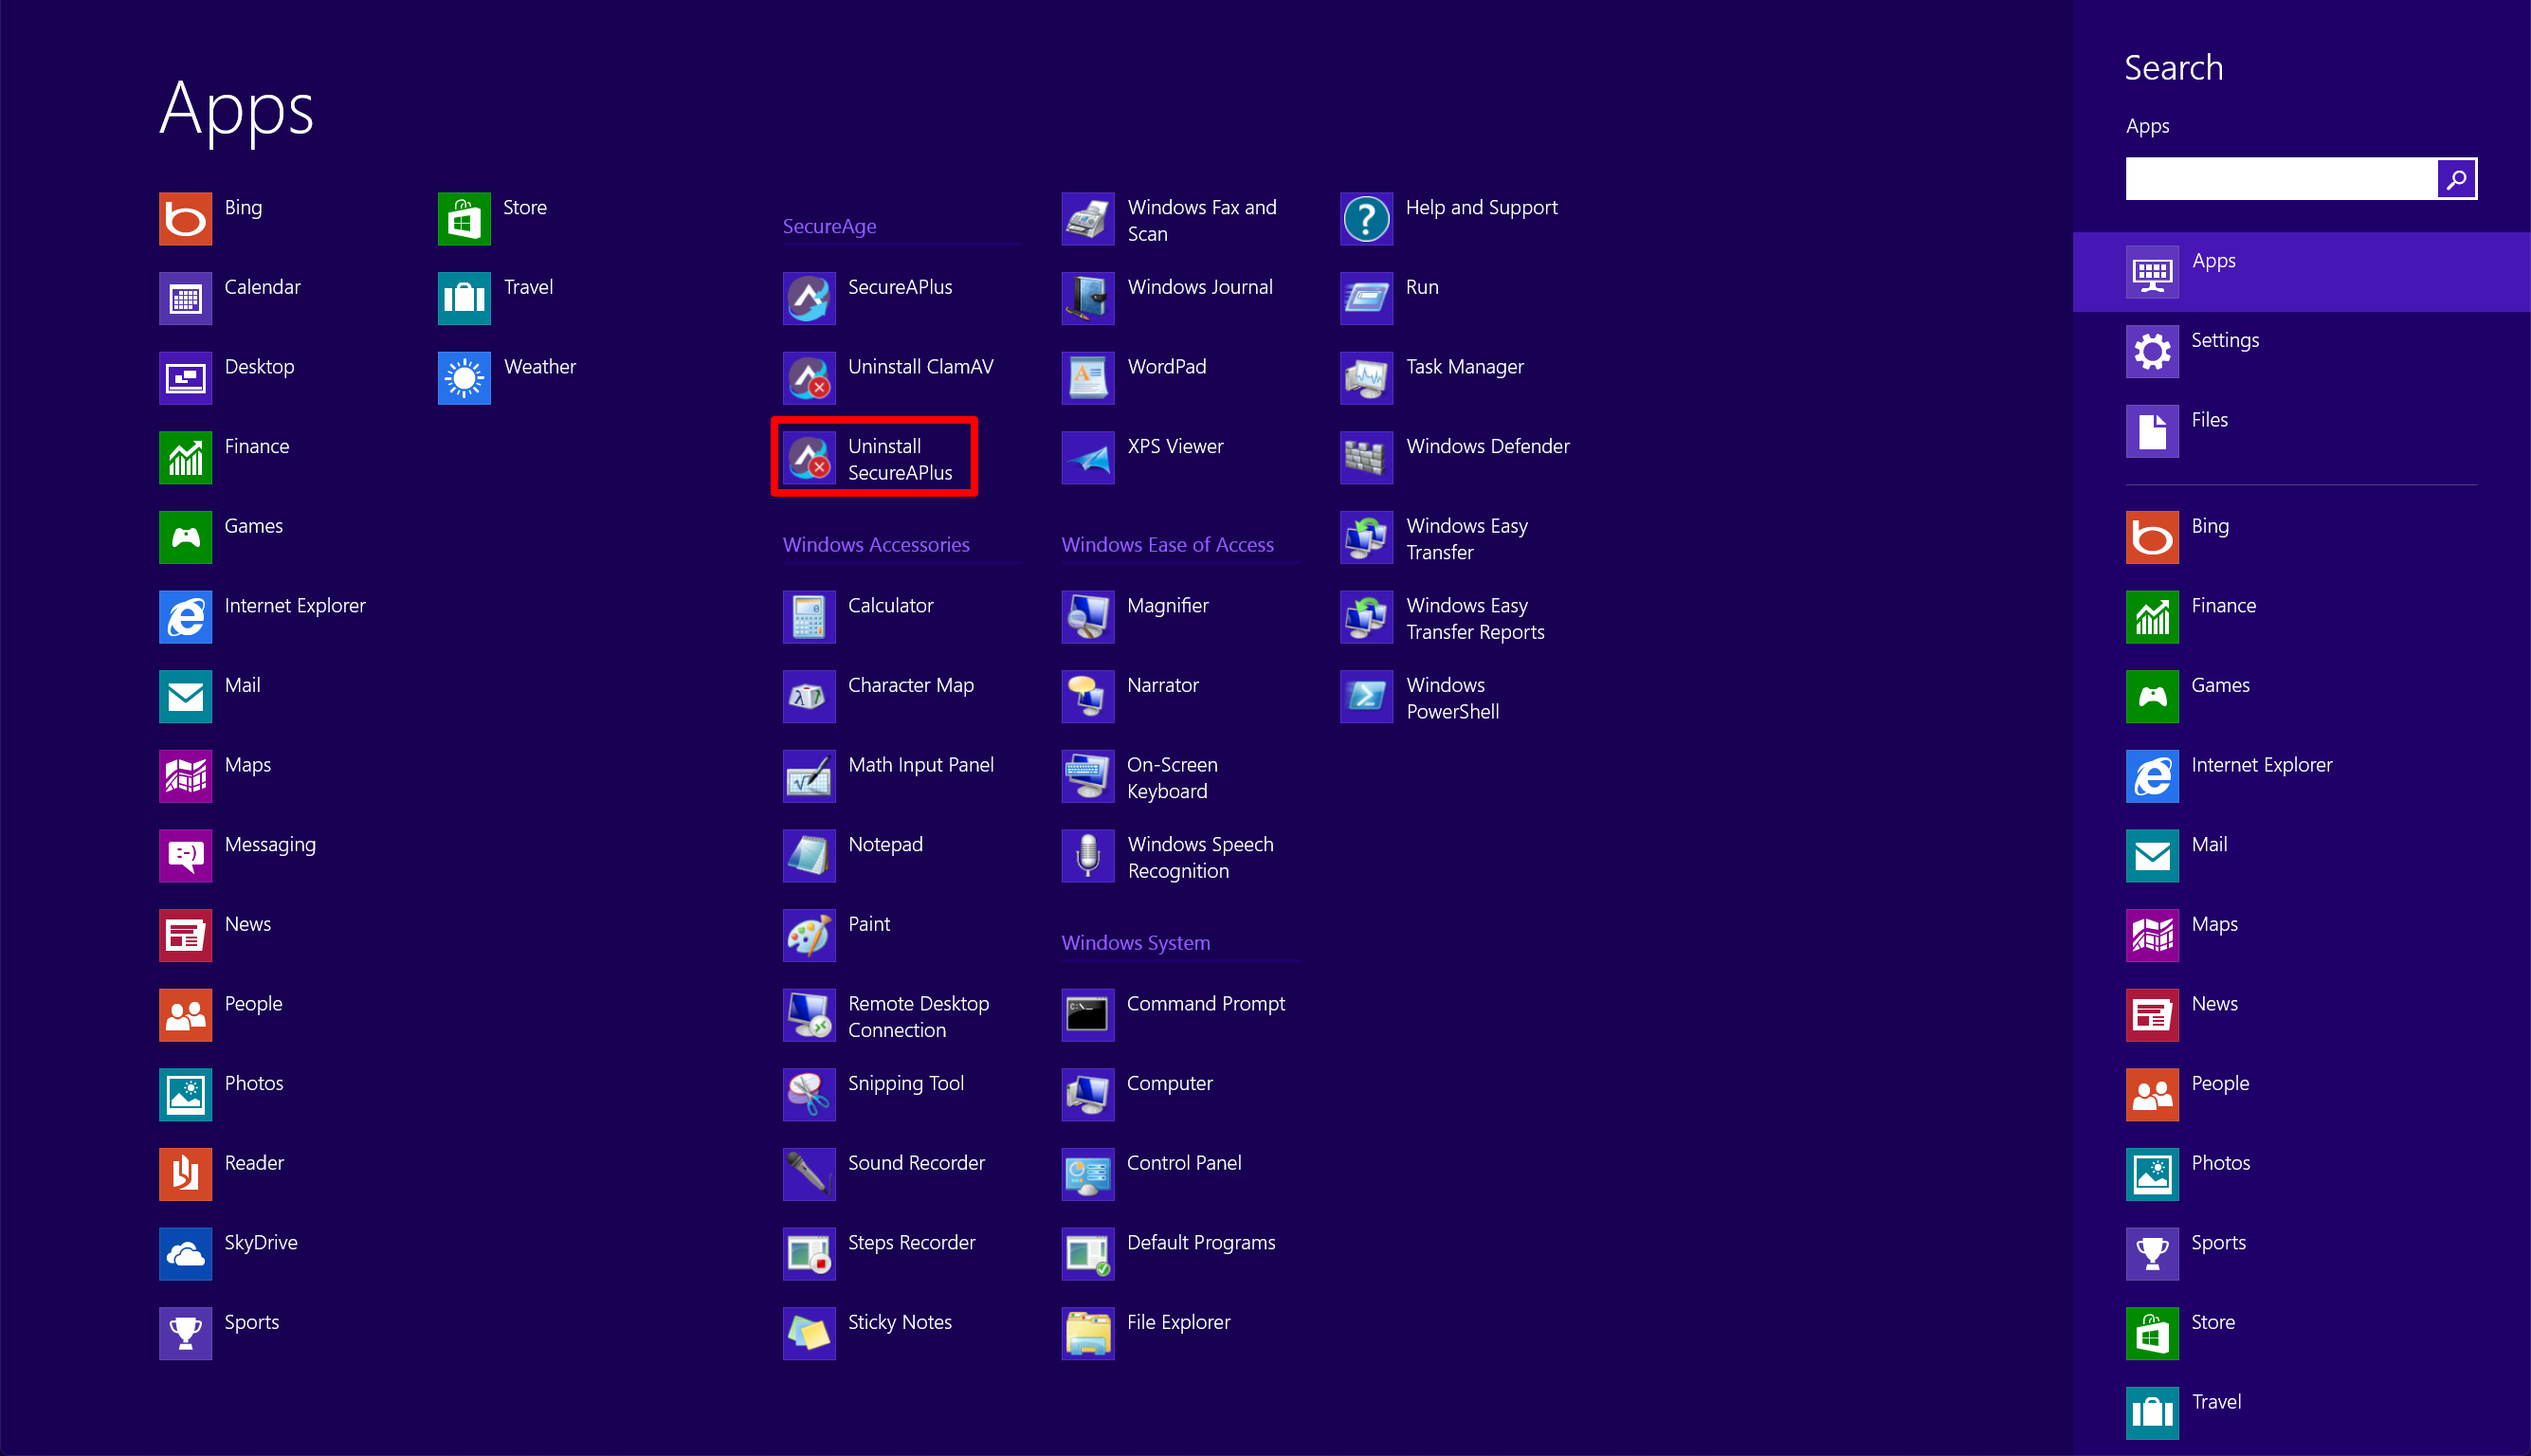Start Remote Desktop Connection icon
The image size is (2531, 1456).
pos(808,1015)
